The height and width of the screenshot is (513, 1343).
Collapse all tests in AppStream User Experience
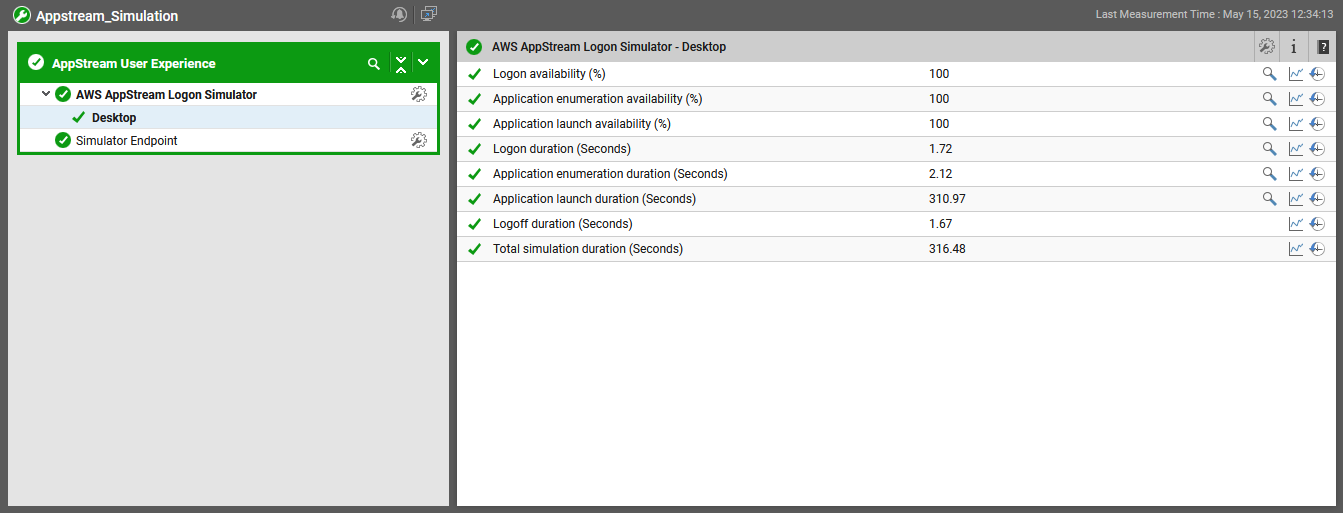[x=401, y=63]
